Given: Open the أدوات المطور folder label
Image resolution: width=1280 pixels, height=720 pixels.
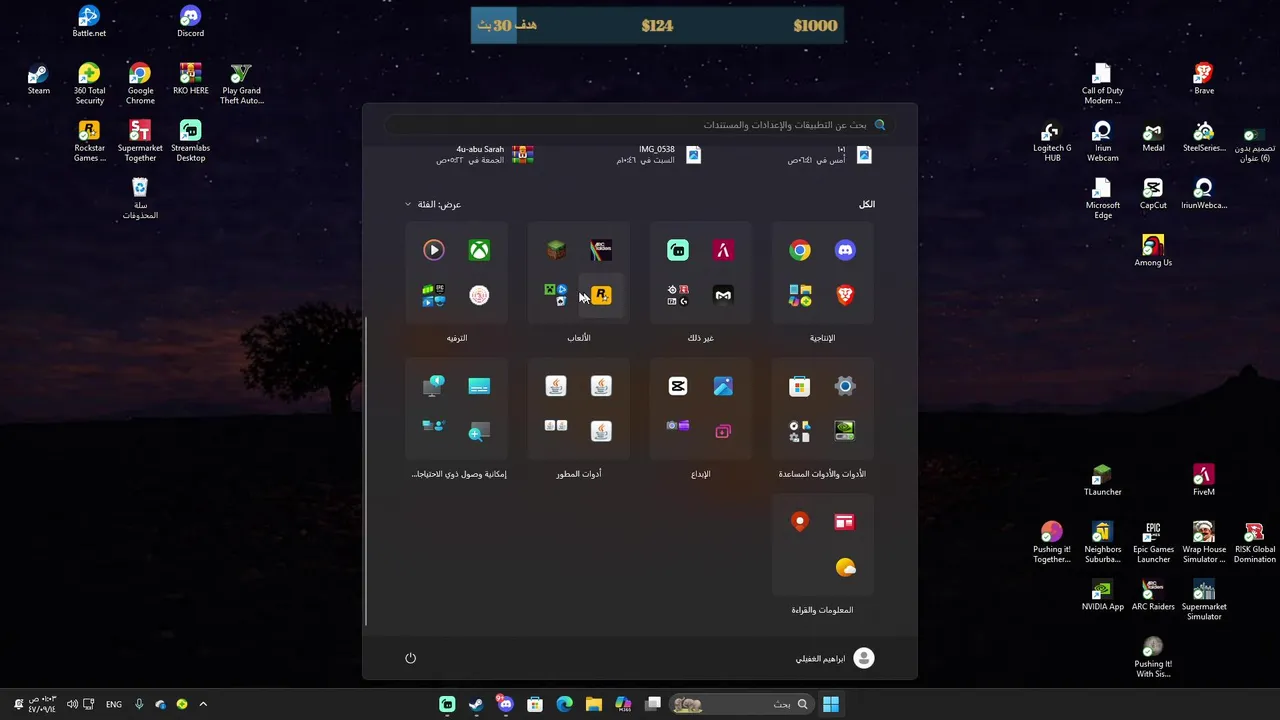Looking at the screenshot, I should [579, 474].
